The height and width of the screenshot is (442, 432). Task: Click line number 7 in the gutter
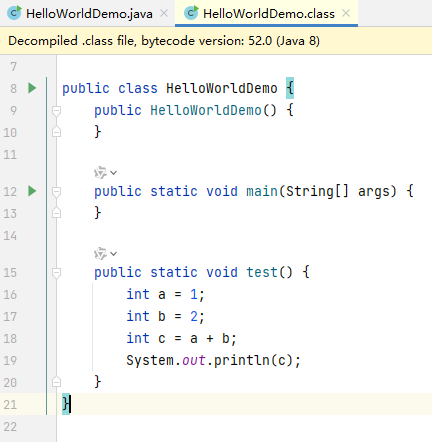coord(13,67)
